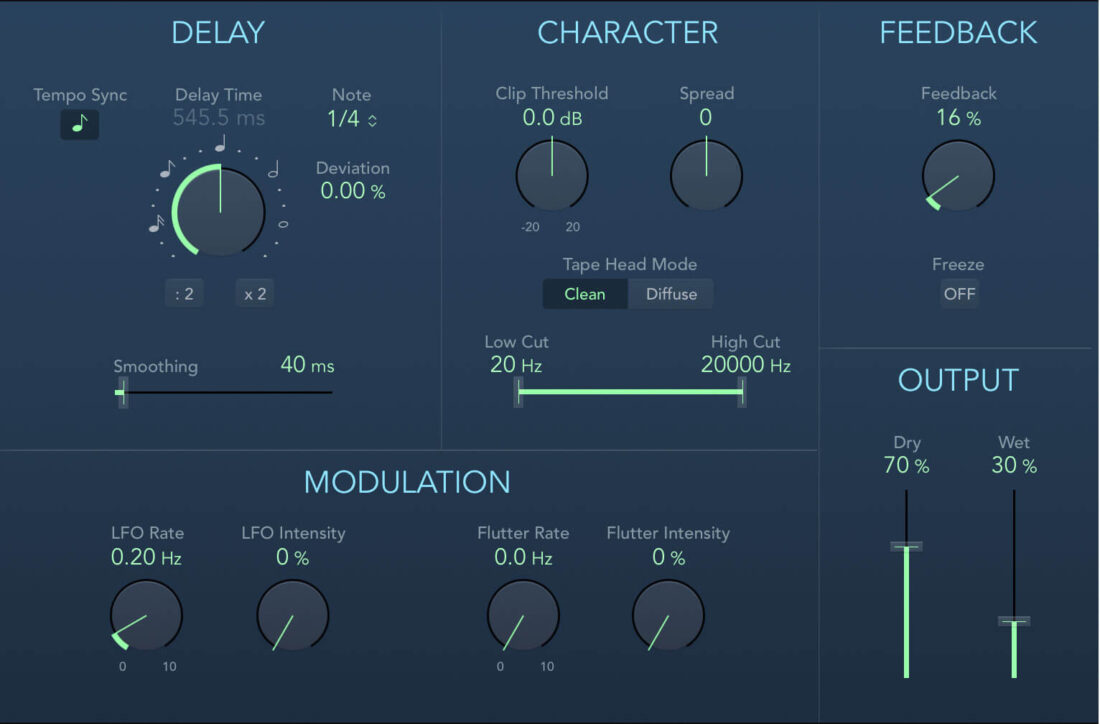The width and height of the screenshot is (1100, 724).
Task: Click the Flutter Intensity 0 % value
Action: [669, 557]
